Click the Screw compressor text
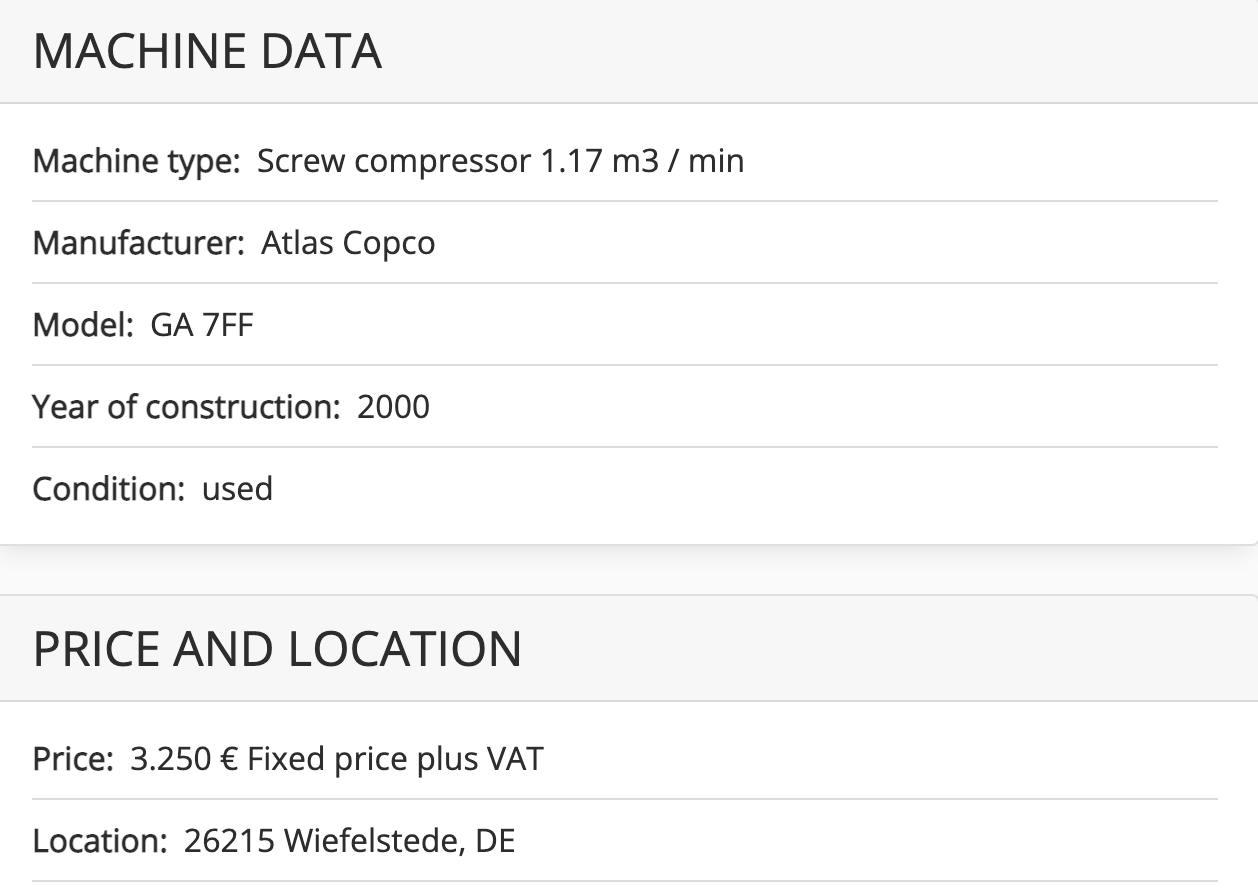 coord(394,160)
